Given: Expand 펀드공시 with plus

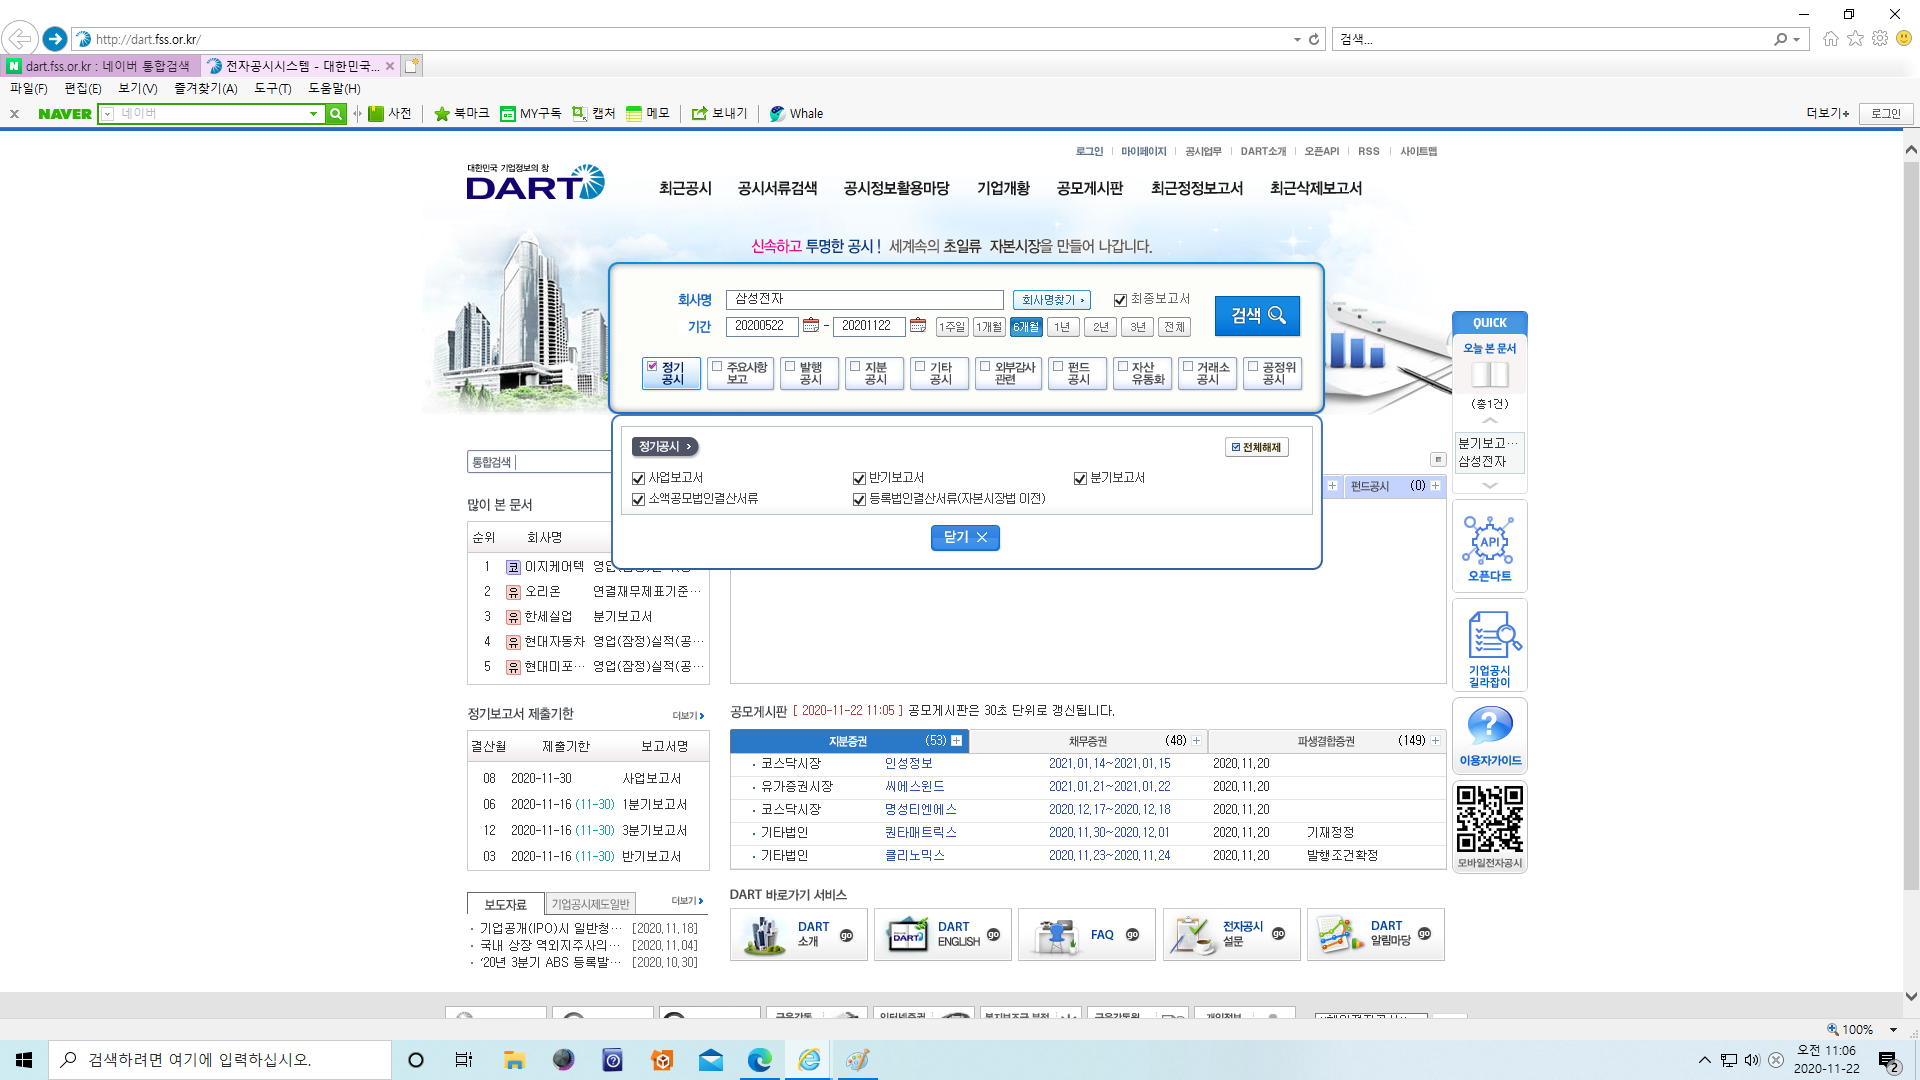Looking at the screenshot, I should pos(1435,486).
